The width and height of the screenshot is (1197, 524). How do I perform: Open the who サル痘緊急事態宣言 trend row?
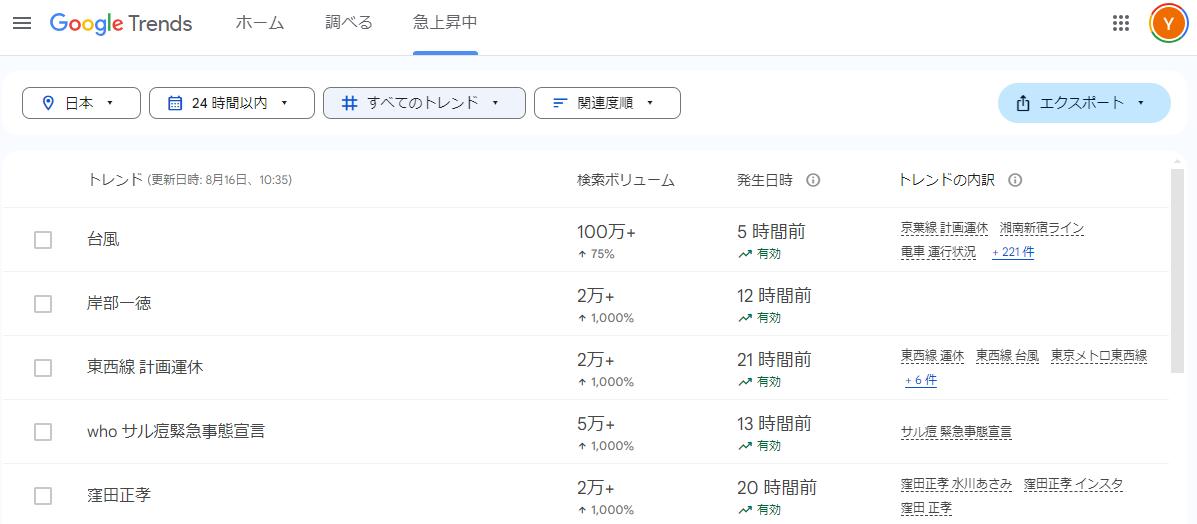[x=176, y=432]
